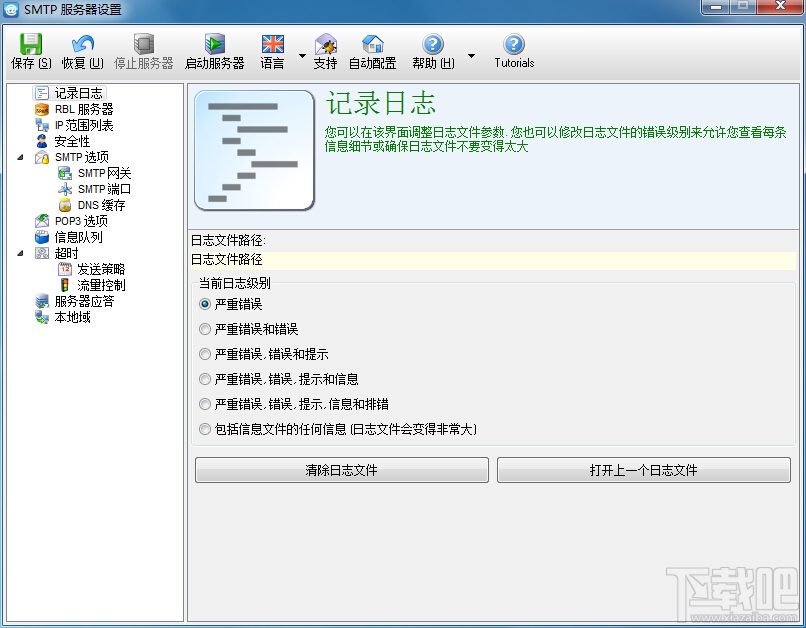Click the Help question mark icon
Screen dimensions: 806x628
pos(433,44)
